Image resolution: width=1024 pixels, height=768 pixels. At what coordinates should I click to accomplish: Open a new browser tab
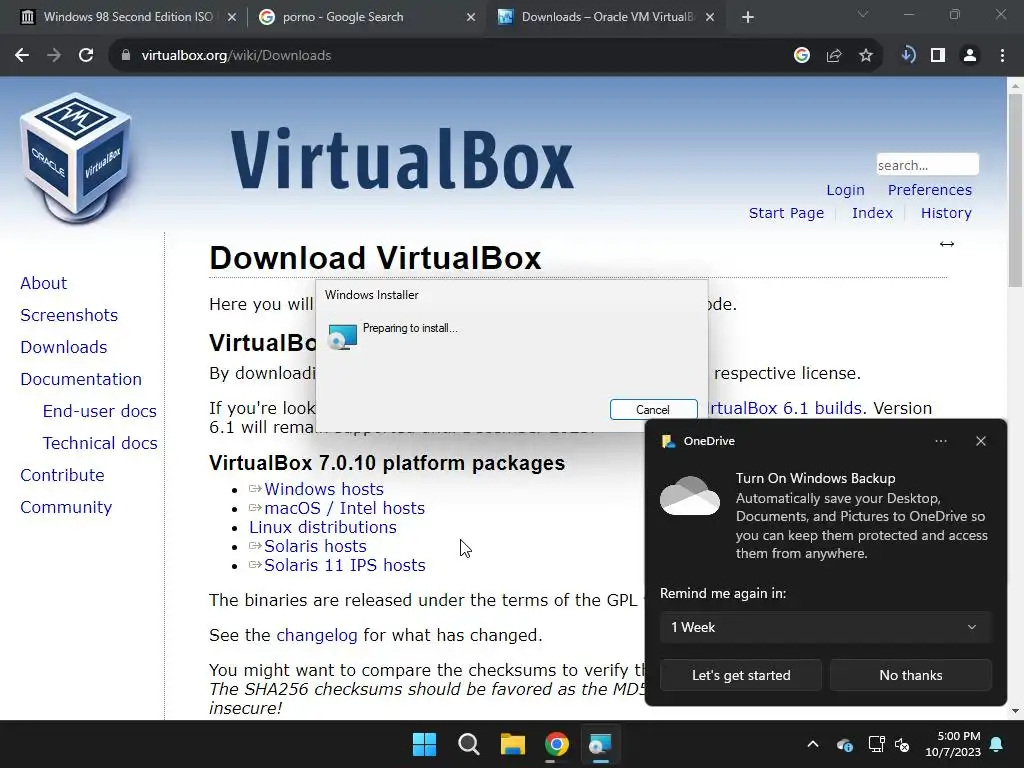pyautogui.click(x=748, y=17)
